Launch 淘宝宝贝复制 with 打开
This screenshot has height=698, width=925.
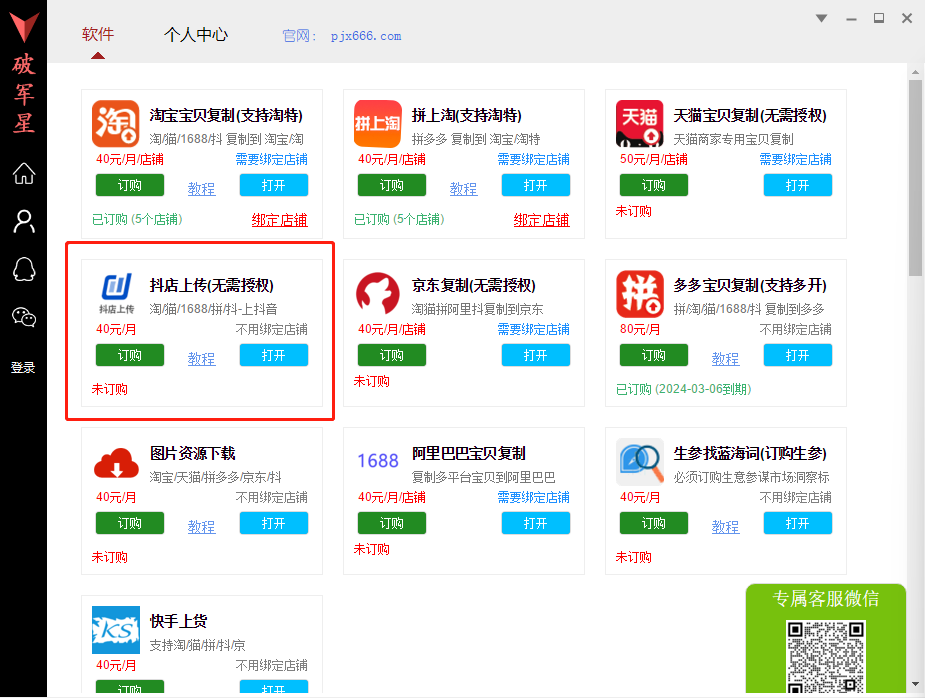point(274,185)
